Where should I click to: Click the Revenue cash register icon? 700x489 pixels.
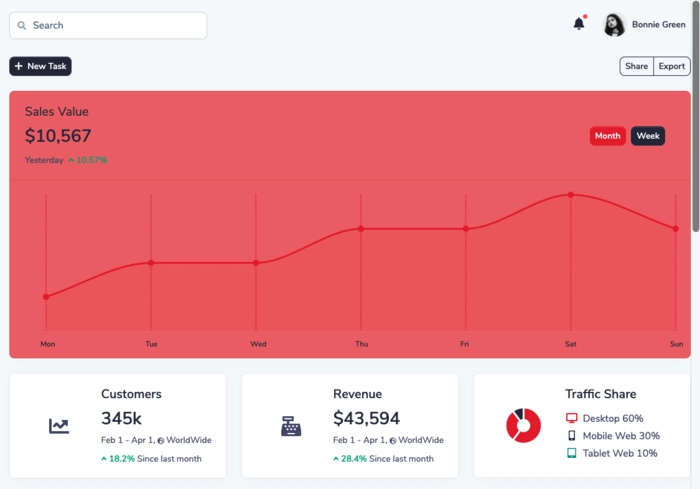pos(291,426)
